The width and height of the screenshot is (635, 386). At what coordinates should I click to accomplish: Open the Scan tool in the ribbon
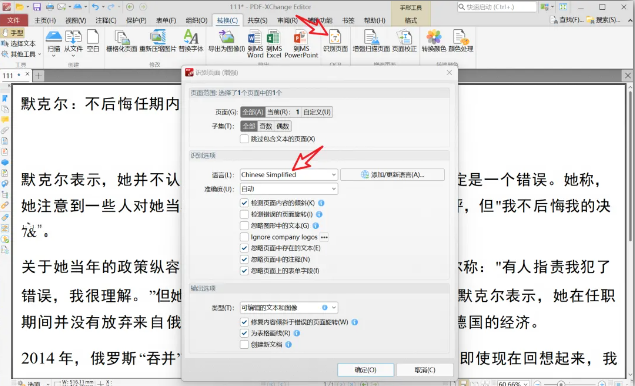(x=54, y=41)
